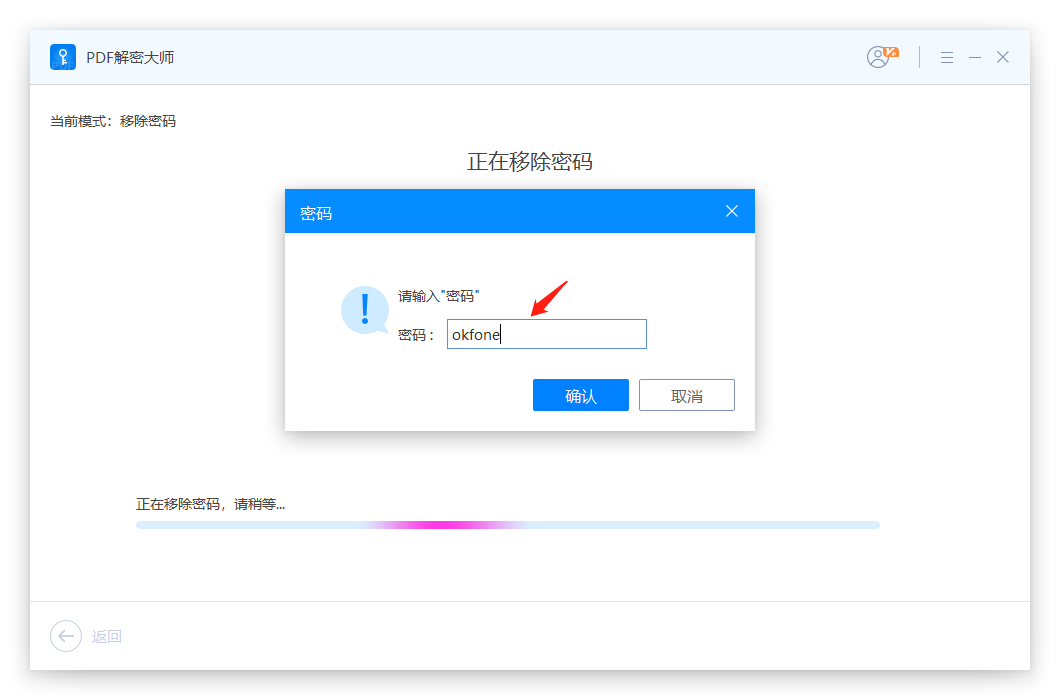Click the 密码 dialog title text

[x=316, y=213]
